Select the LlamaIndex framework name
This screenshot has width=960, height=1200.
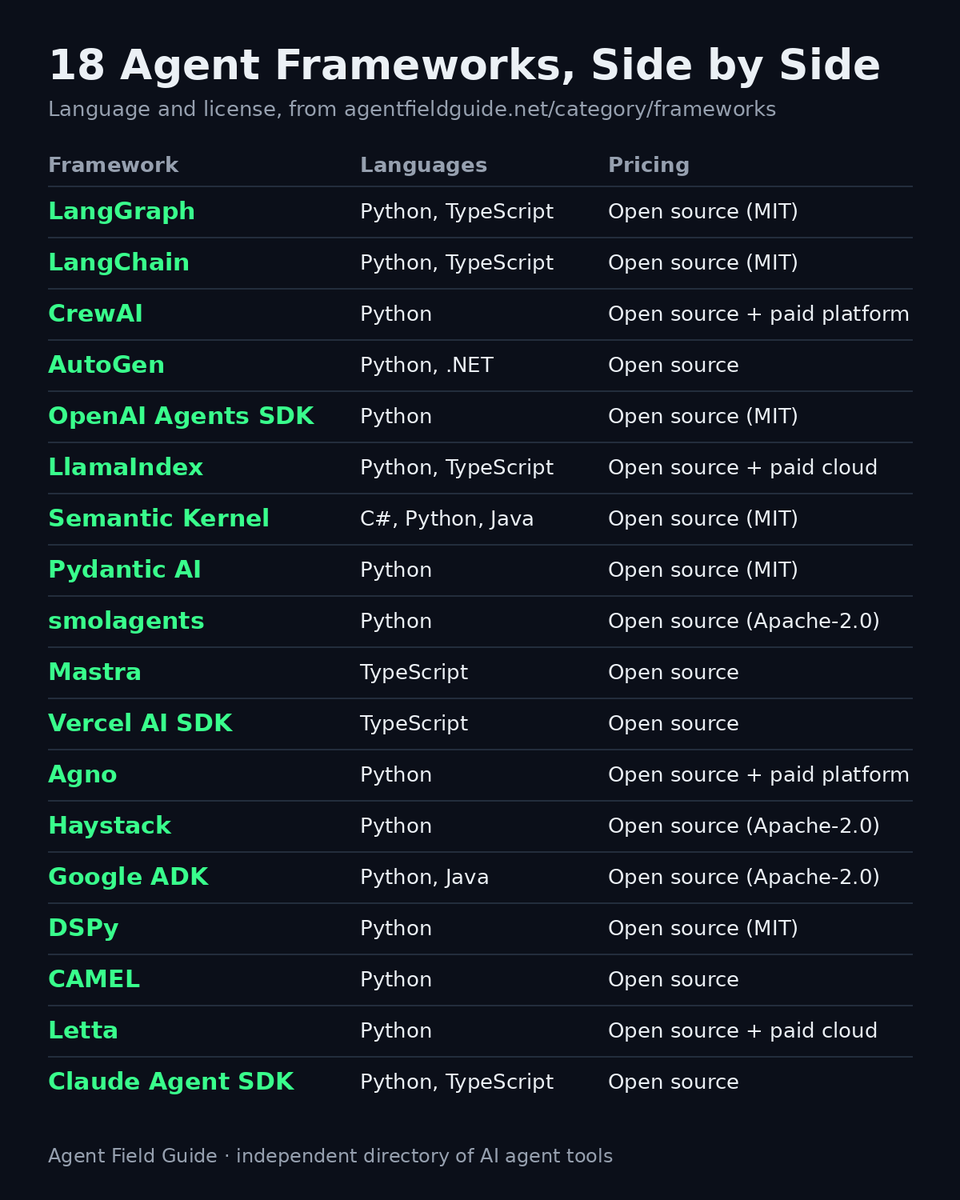tap(125, 468)
